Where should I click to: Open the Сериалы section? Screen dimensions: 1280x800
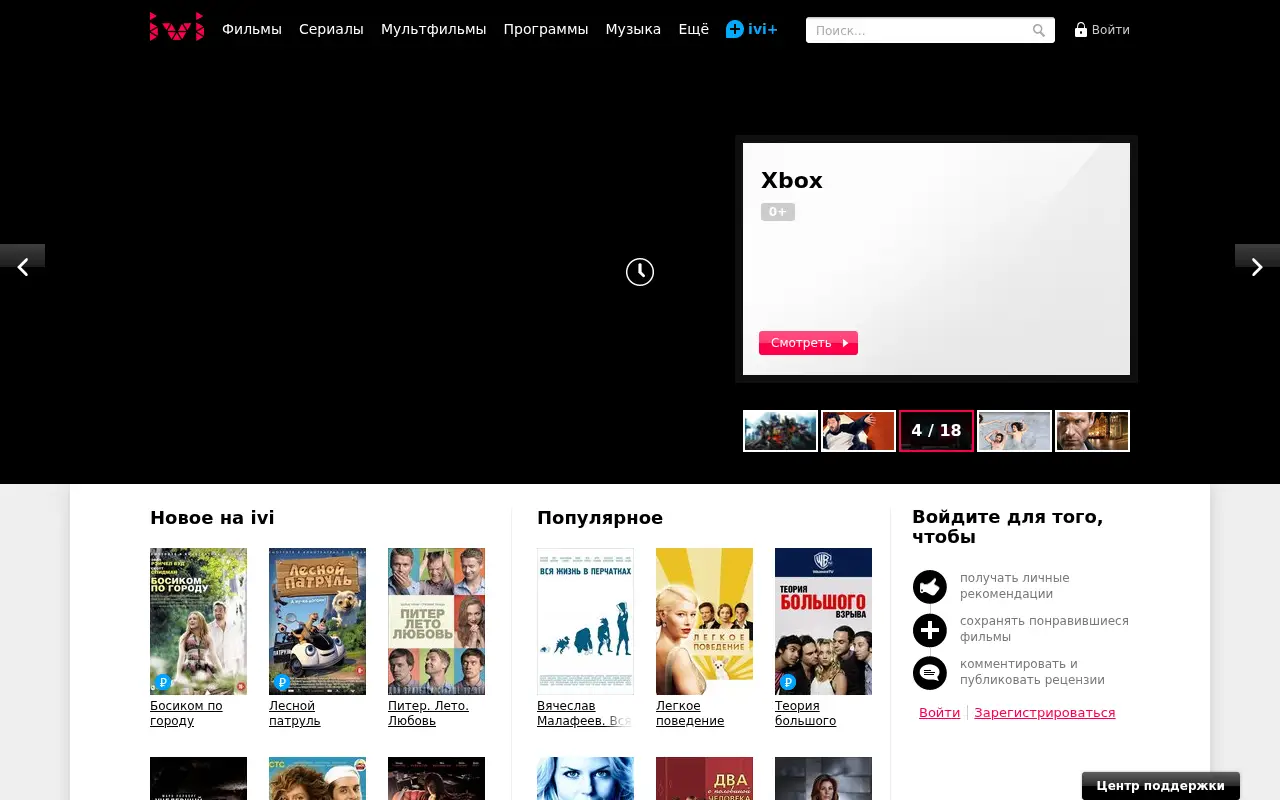(331, 29)
